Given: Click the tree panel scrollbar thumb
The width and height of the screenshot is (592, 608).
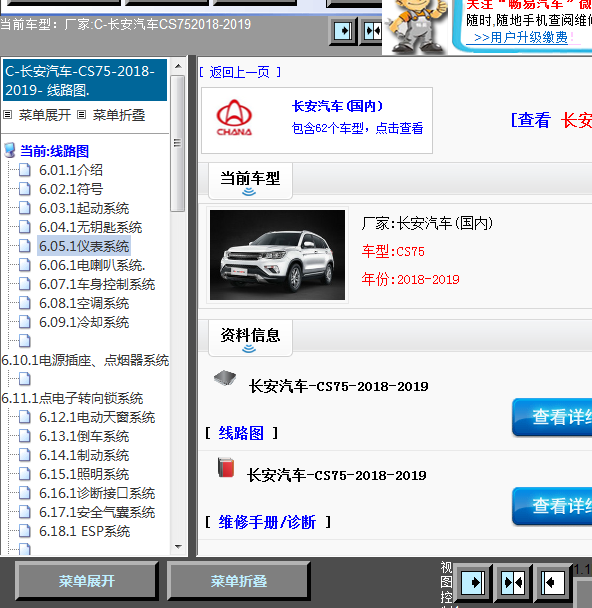Looking at the screenshot, I should click(178, 143).
